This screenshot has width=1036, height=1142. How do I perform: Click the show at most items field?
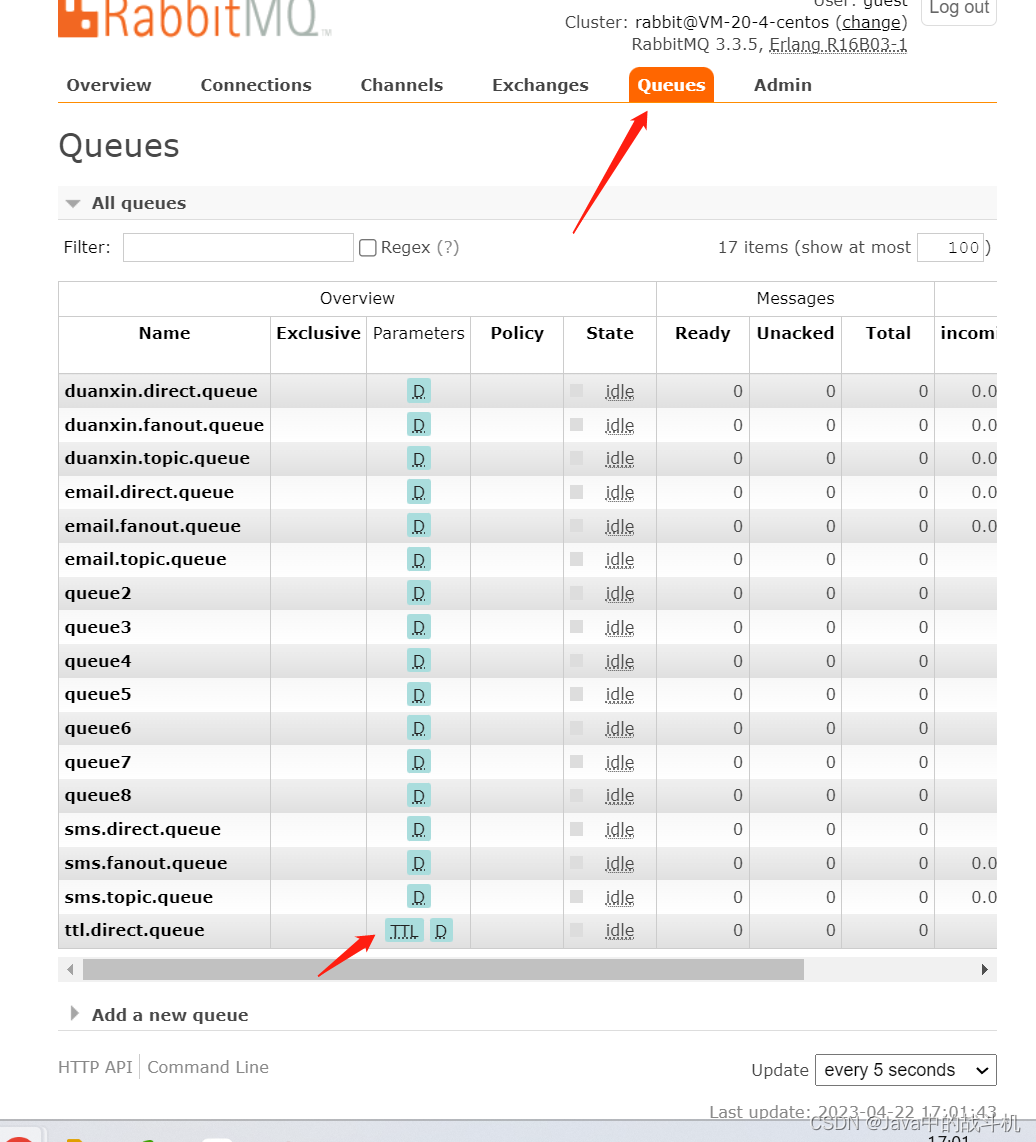click(950, 248)
